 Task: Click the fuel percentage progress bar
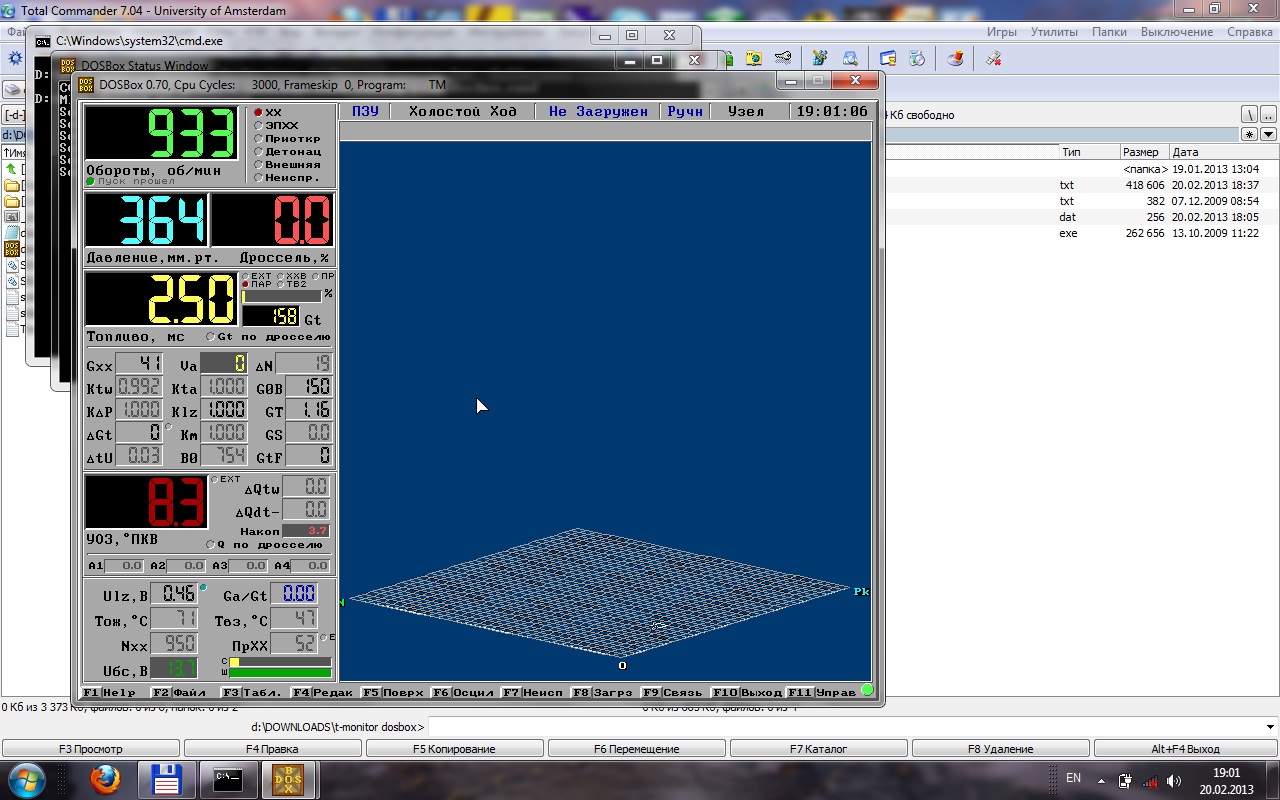(282, 296)
